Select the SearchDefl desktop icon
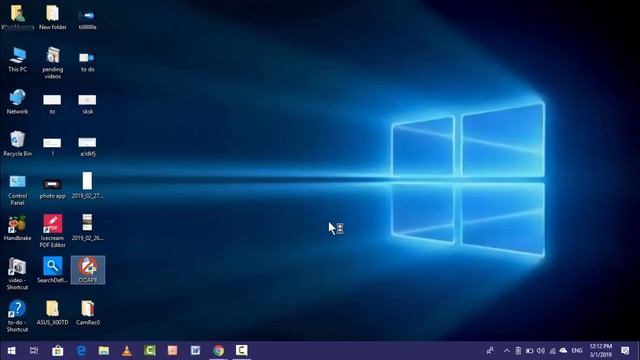 click(x=52, y=269)
